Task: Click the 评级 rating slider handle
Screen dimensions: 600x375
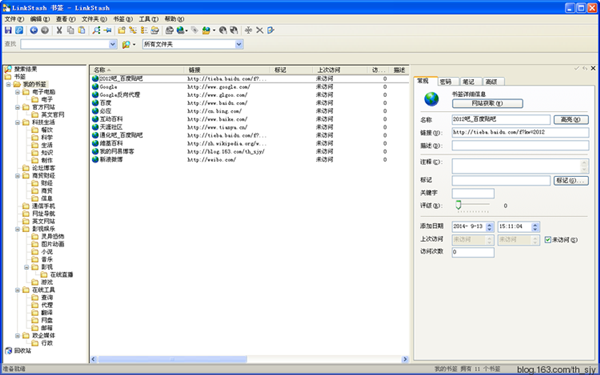Action: click(458, 205)
